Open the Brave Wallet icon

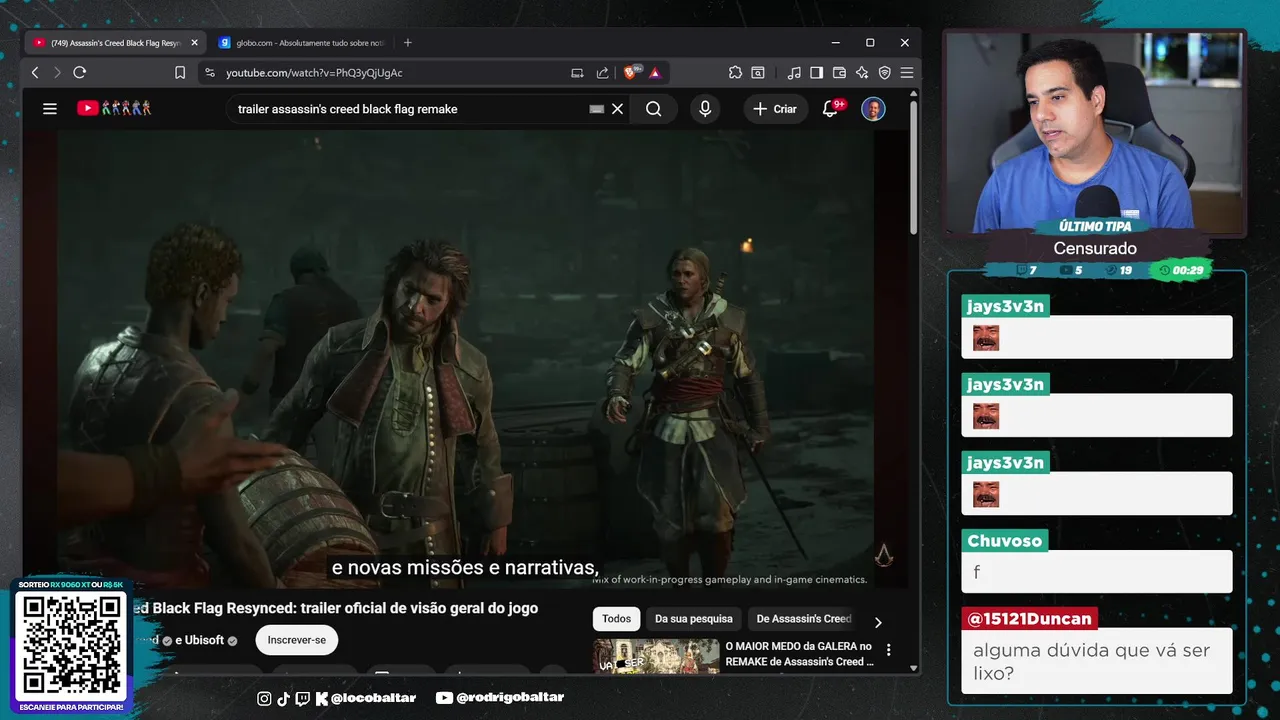coord(839,72)
